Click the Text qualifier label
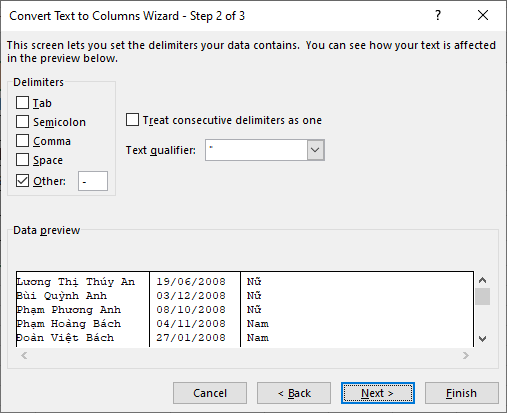Screen dimensions: 507x413 click(x=161, y=150)
